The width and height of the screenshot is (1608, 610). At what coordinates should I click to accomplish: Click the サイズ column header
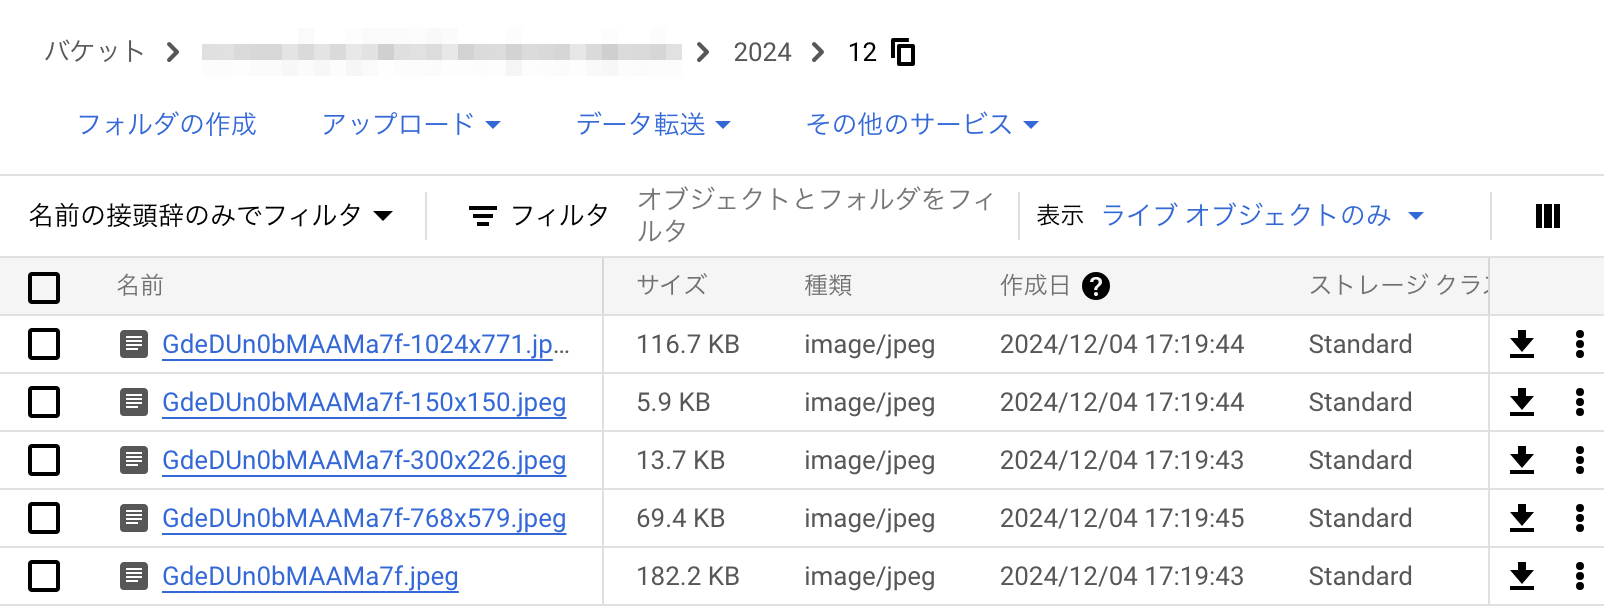pos(671,286)
